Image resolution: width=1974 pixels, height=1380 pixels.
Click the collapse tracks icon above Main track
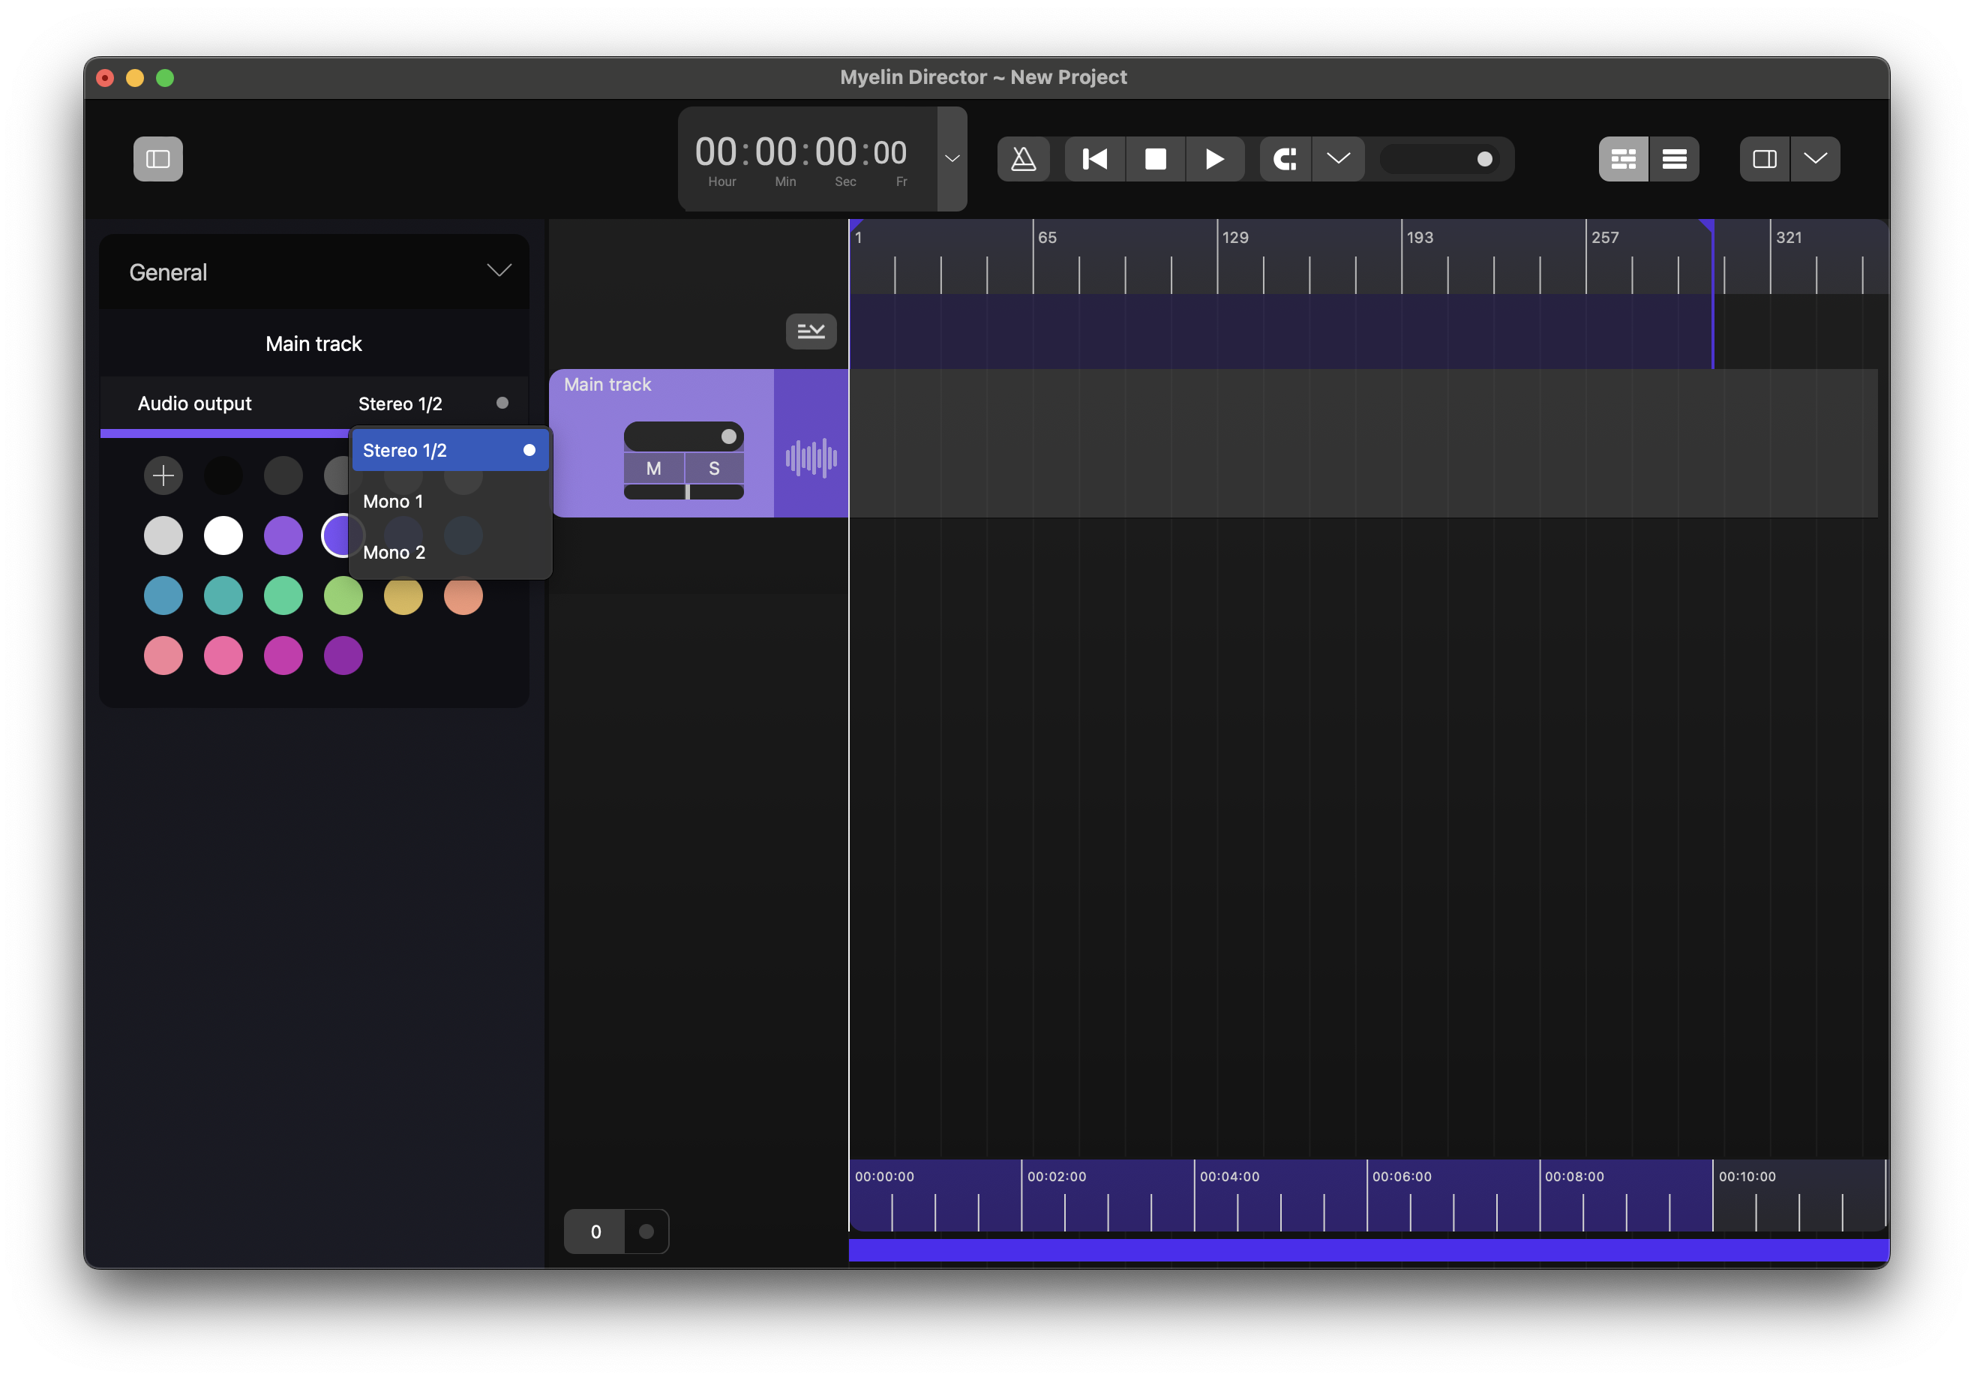pos(811,331)
